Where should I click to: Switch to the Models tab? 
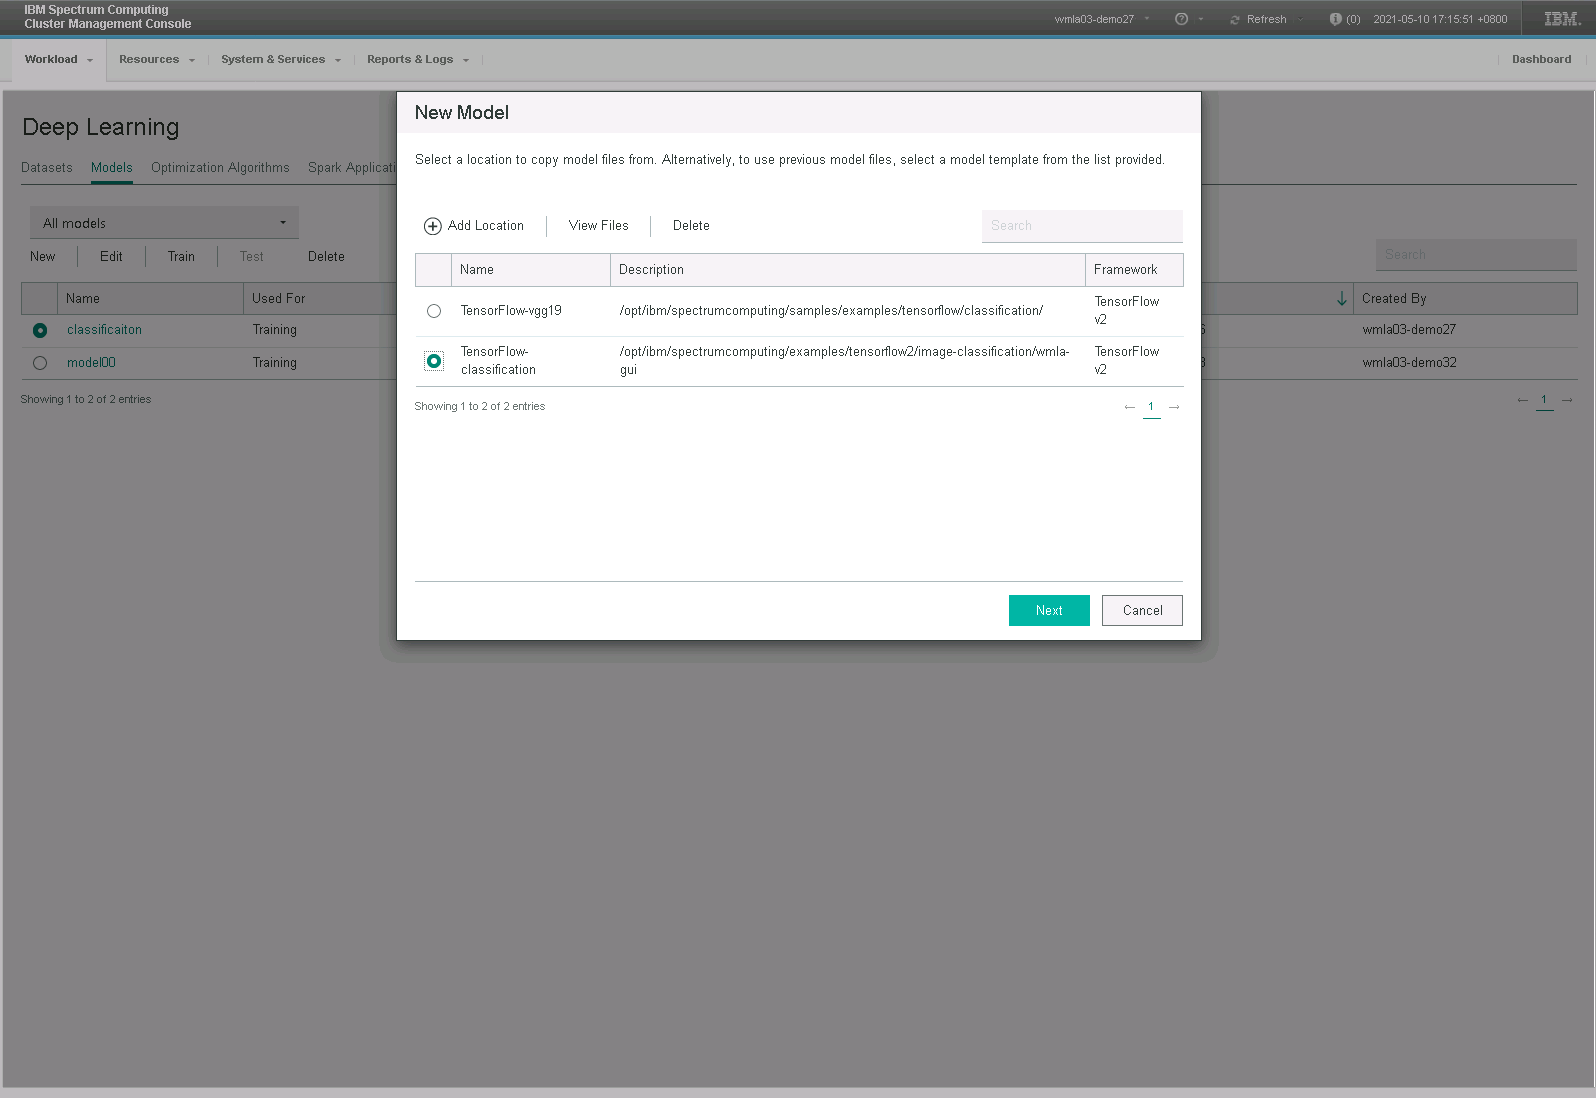coord(112,168)
